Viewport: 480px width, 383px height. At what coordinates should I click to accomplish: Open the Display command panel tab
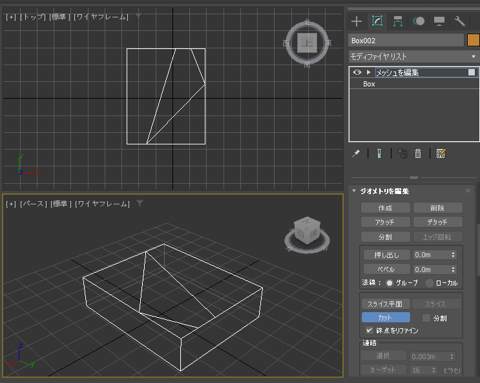[439, 21]
